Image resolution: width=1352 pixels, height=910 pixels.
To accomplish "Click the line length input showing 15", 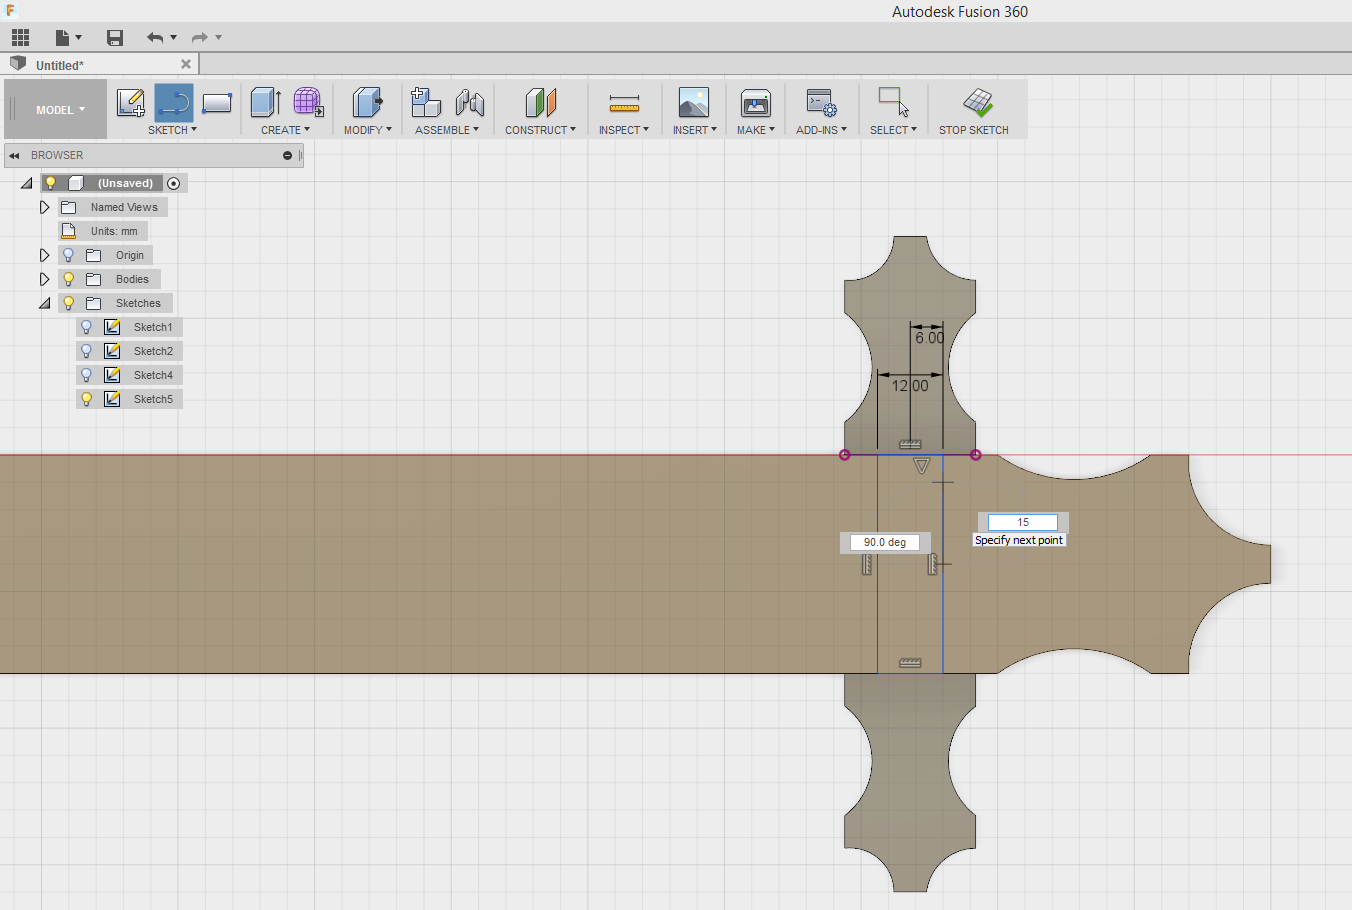I will click(1023, 522).
